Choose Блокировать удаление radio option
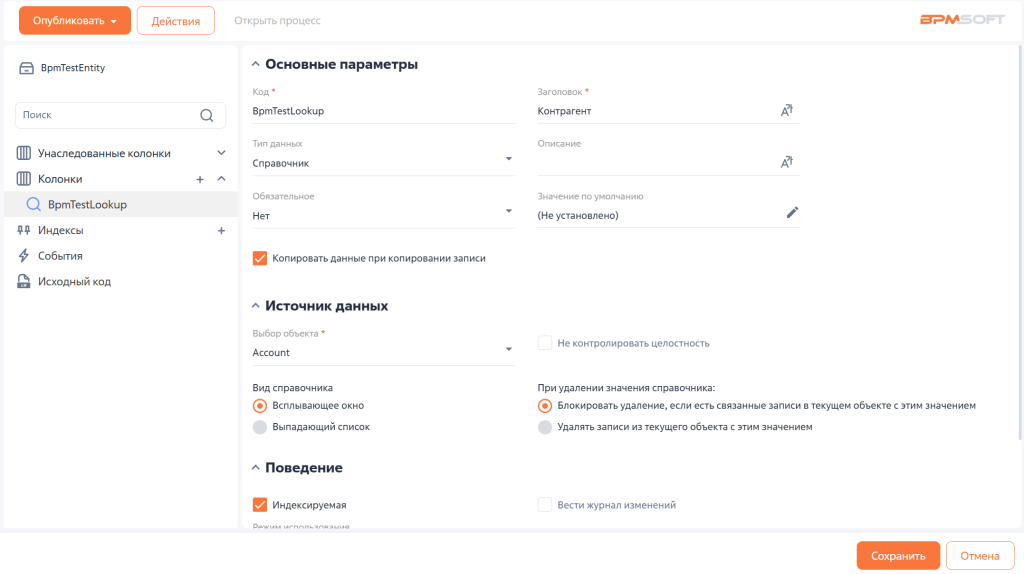Screen dimensions: 1024x574 point(545,406)
